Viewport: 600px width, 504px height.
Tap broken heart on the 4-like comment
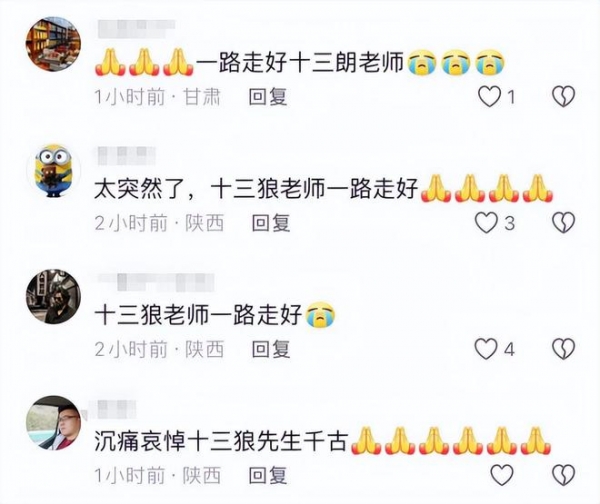click(x=564, y=349)
